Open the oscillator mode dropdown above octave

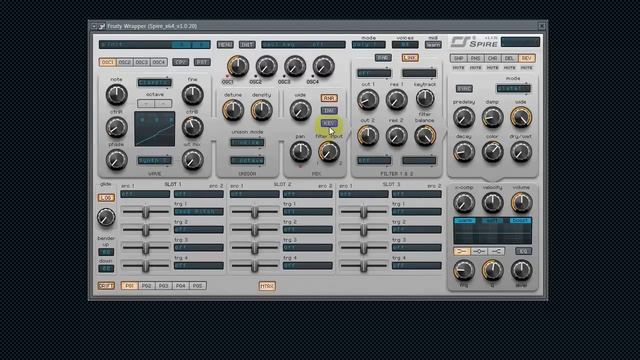click(154, 82)
